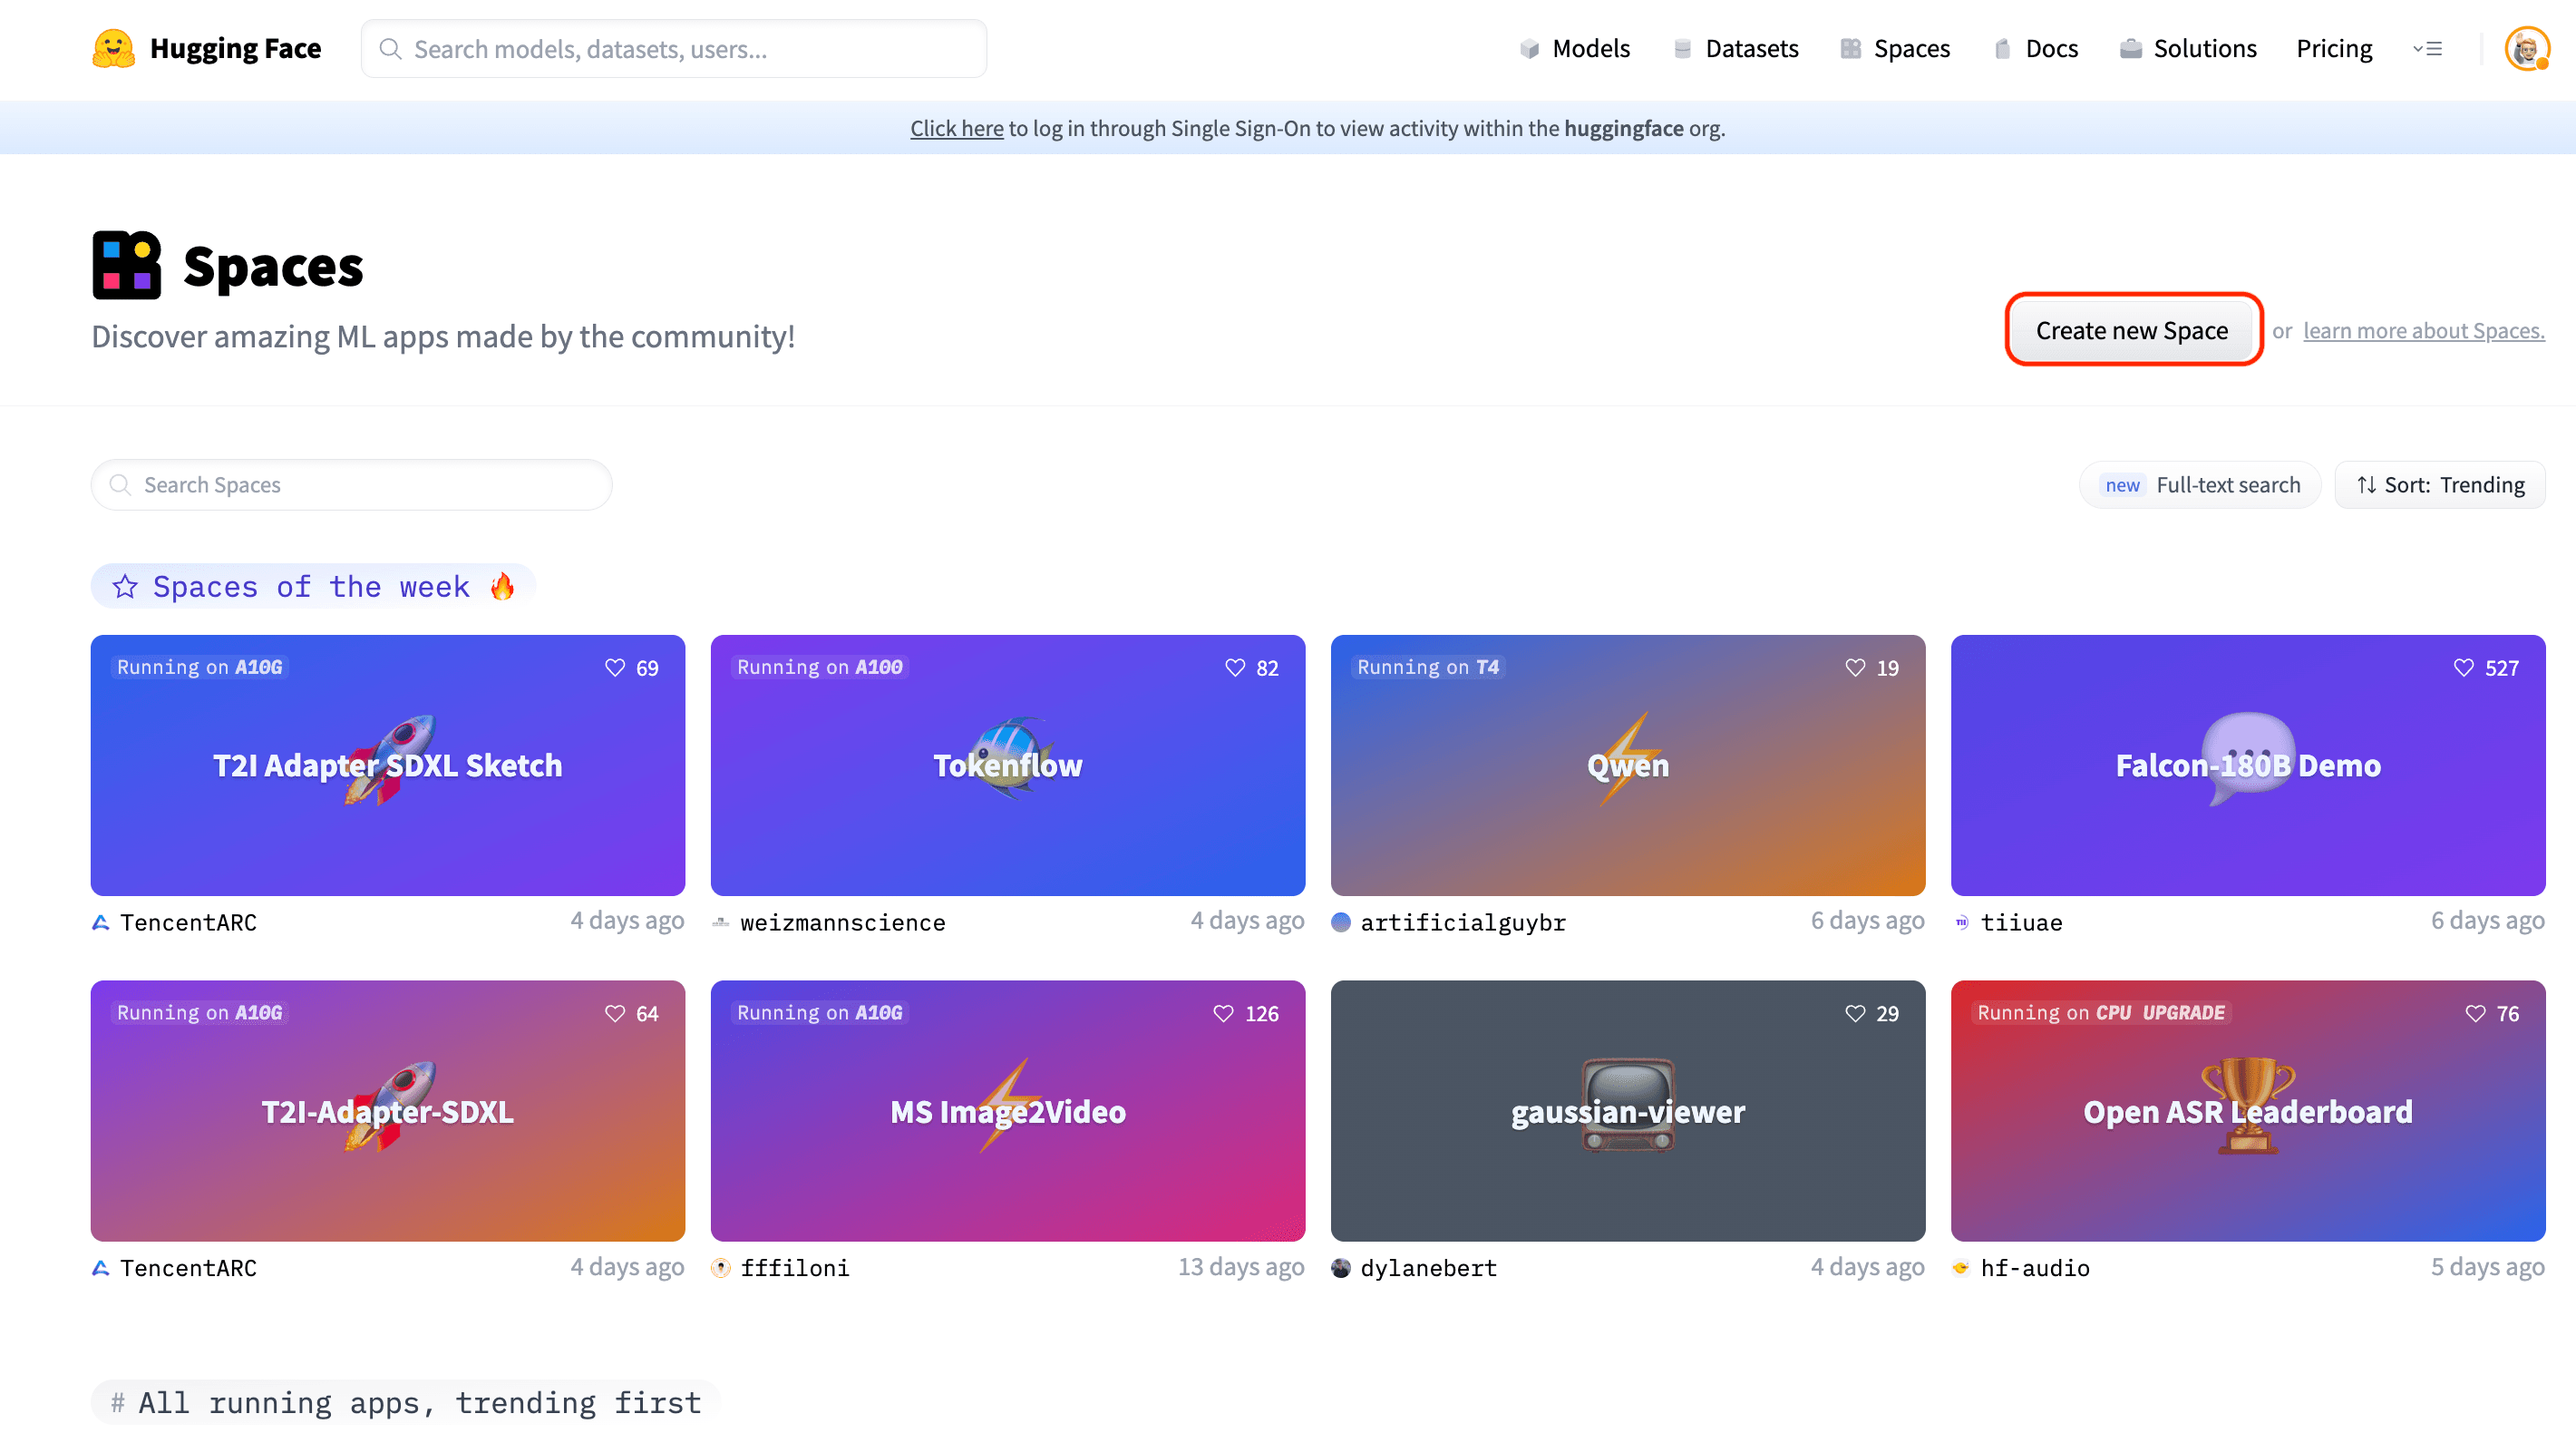Click the TencentArc avatar under T2I Adapter SDXL Sketch

pyautogui.click(x=101, y=922)
